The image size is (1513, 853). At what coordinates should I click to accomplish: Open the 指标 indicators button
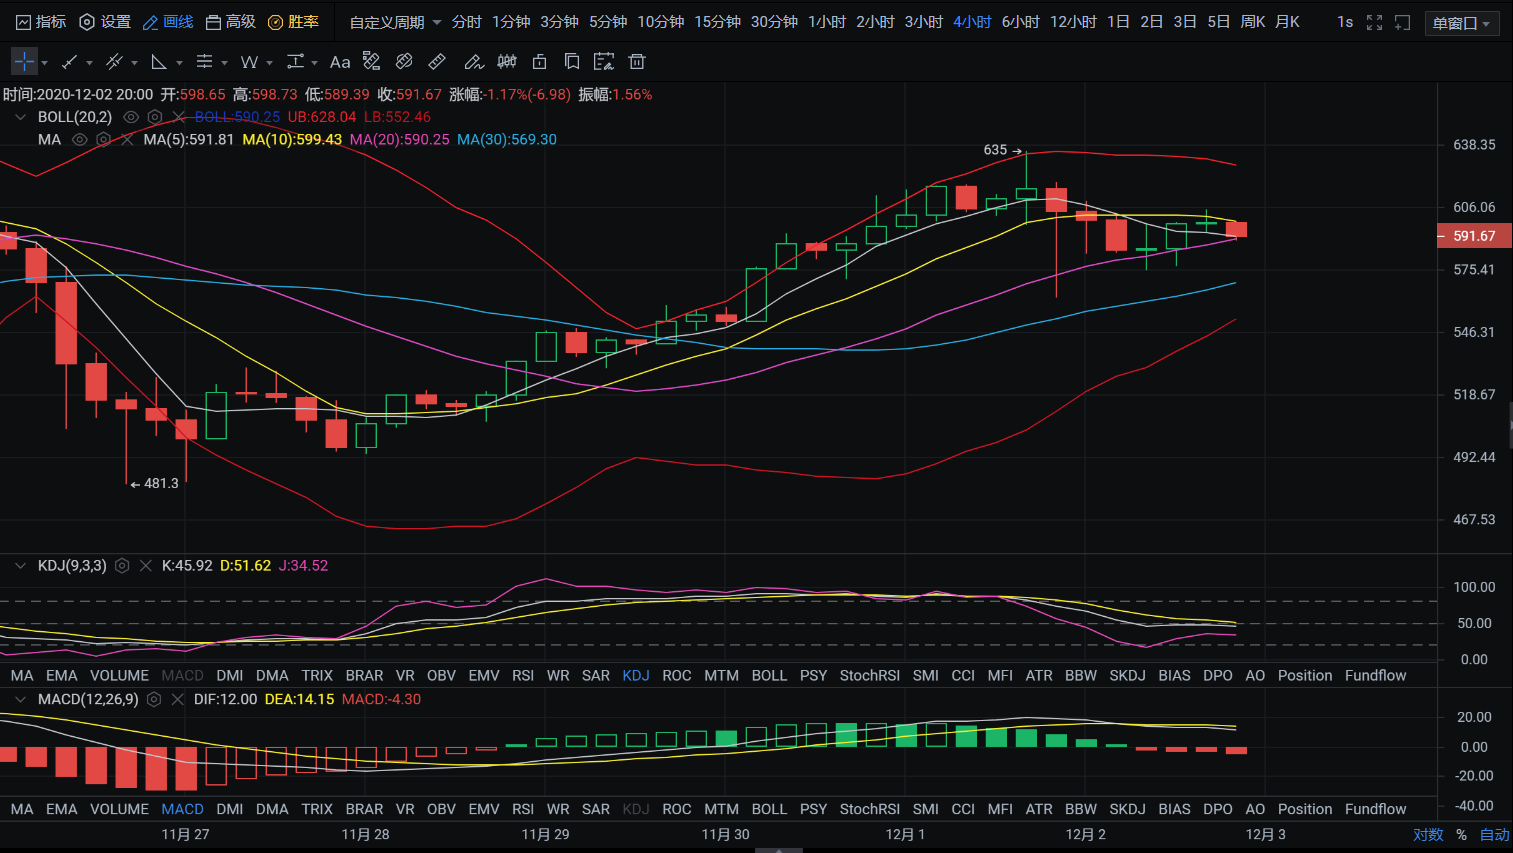pyautogui.click(x=41, y=22)
